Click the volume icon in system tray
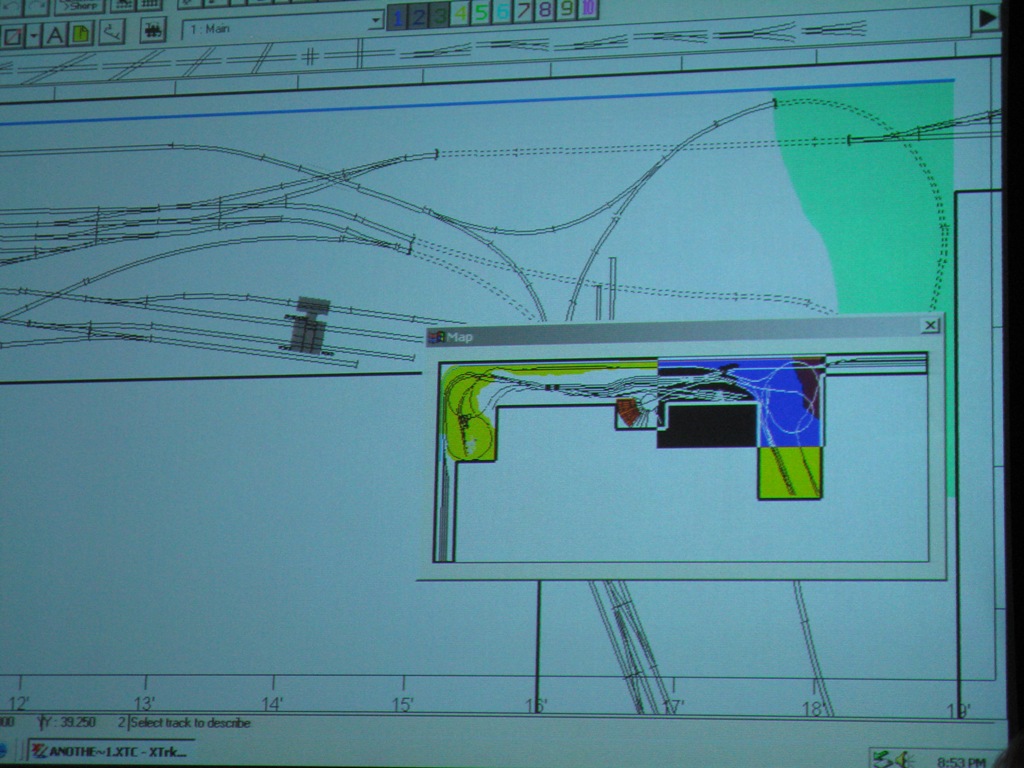Screen dimensions: 1024x768 tap(901, 759)
